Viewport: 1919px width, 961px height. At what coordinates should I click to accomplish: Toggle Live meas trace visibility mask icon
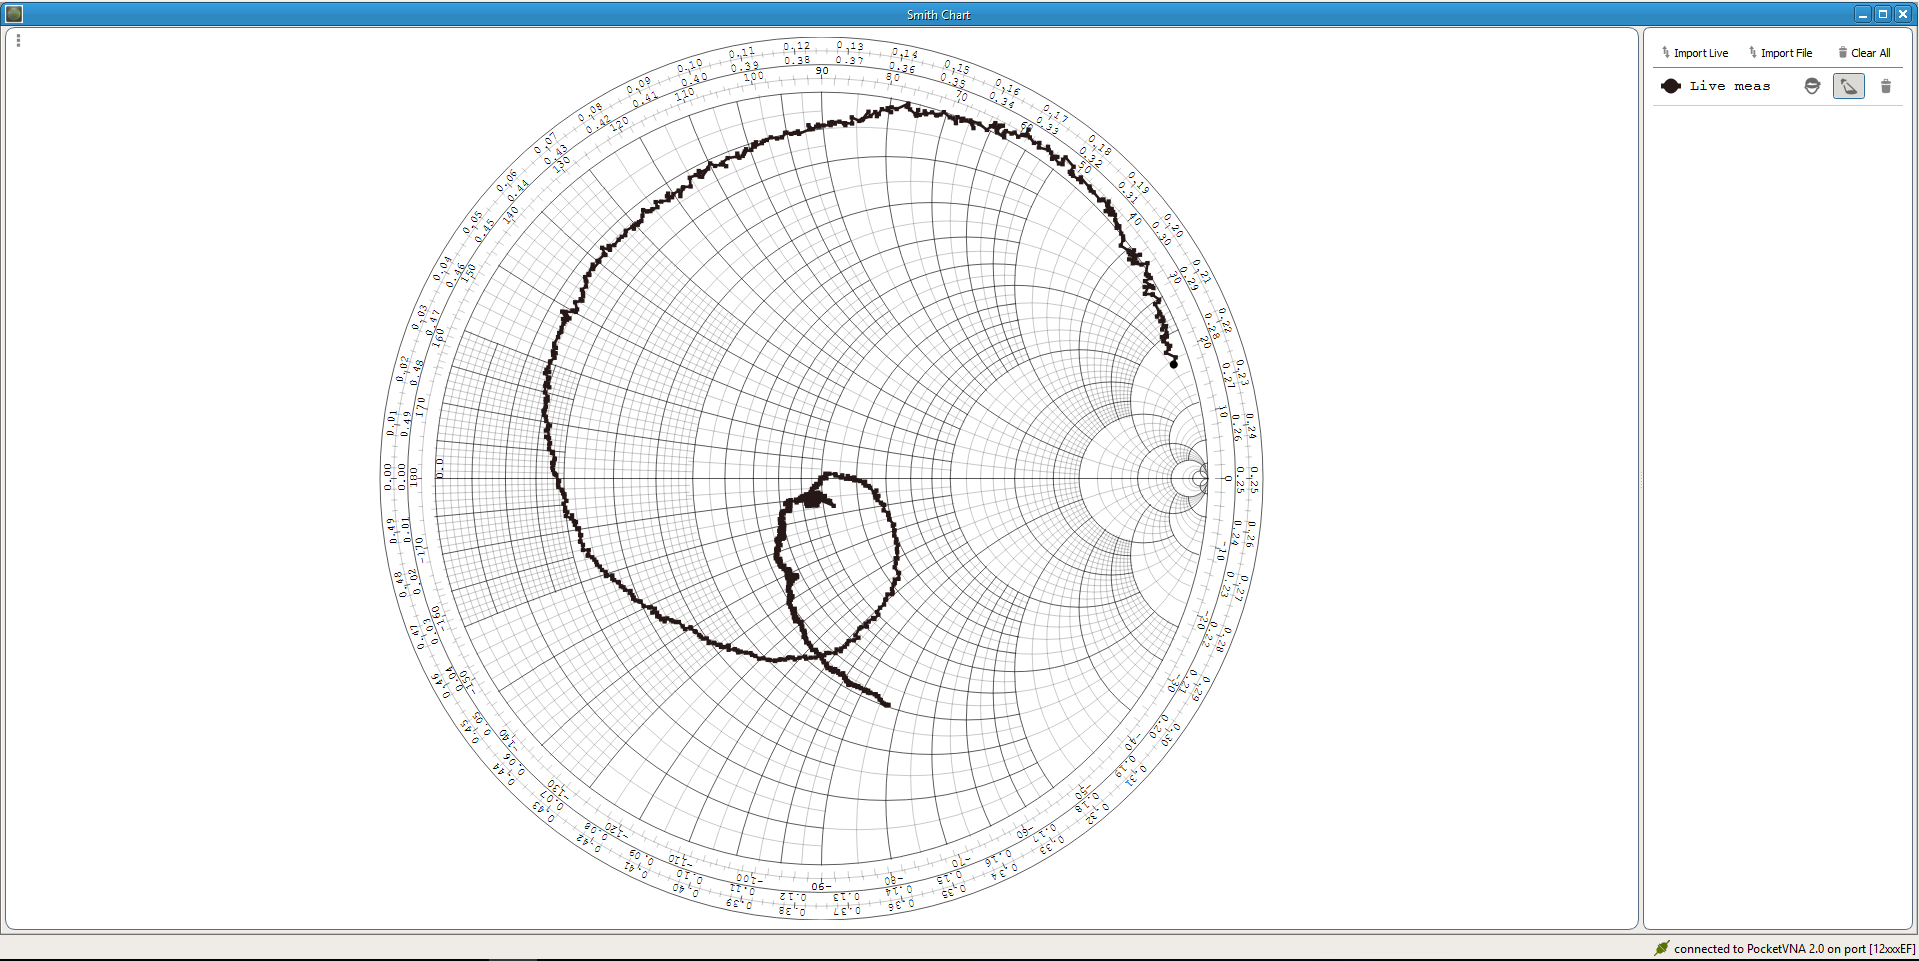point(1812,86)
